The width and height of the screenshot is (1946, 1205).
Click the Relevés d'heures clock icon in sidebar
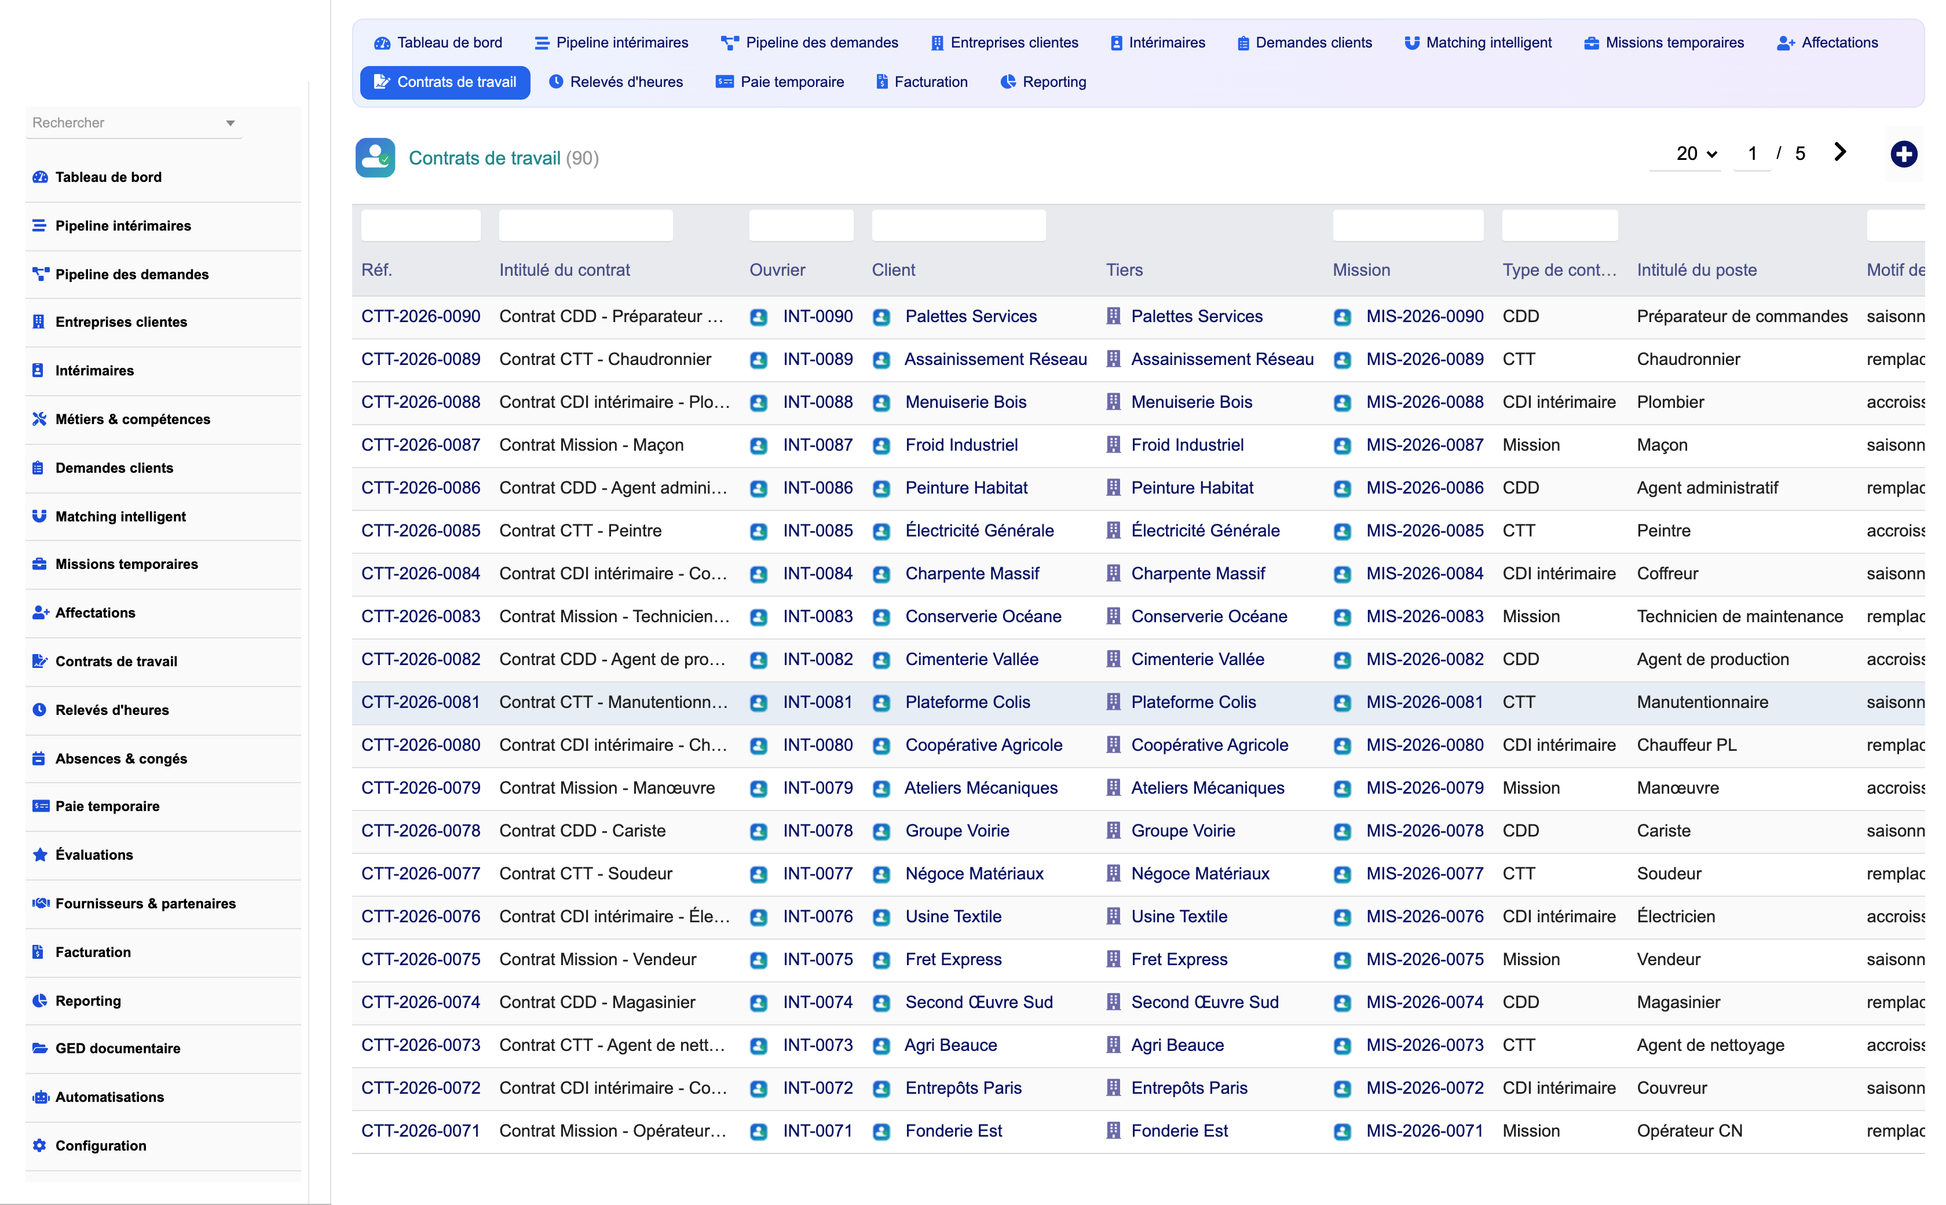[40, 710]
